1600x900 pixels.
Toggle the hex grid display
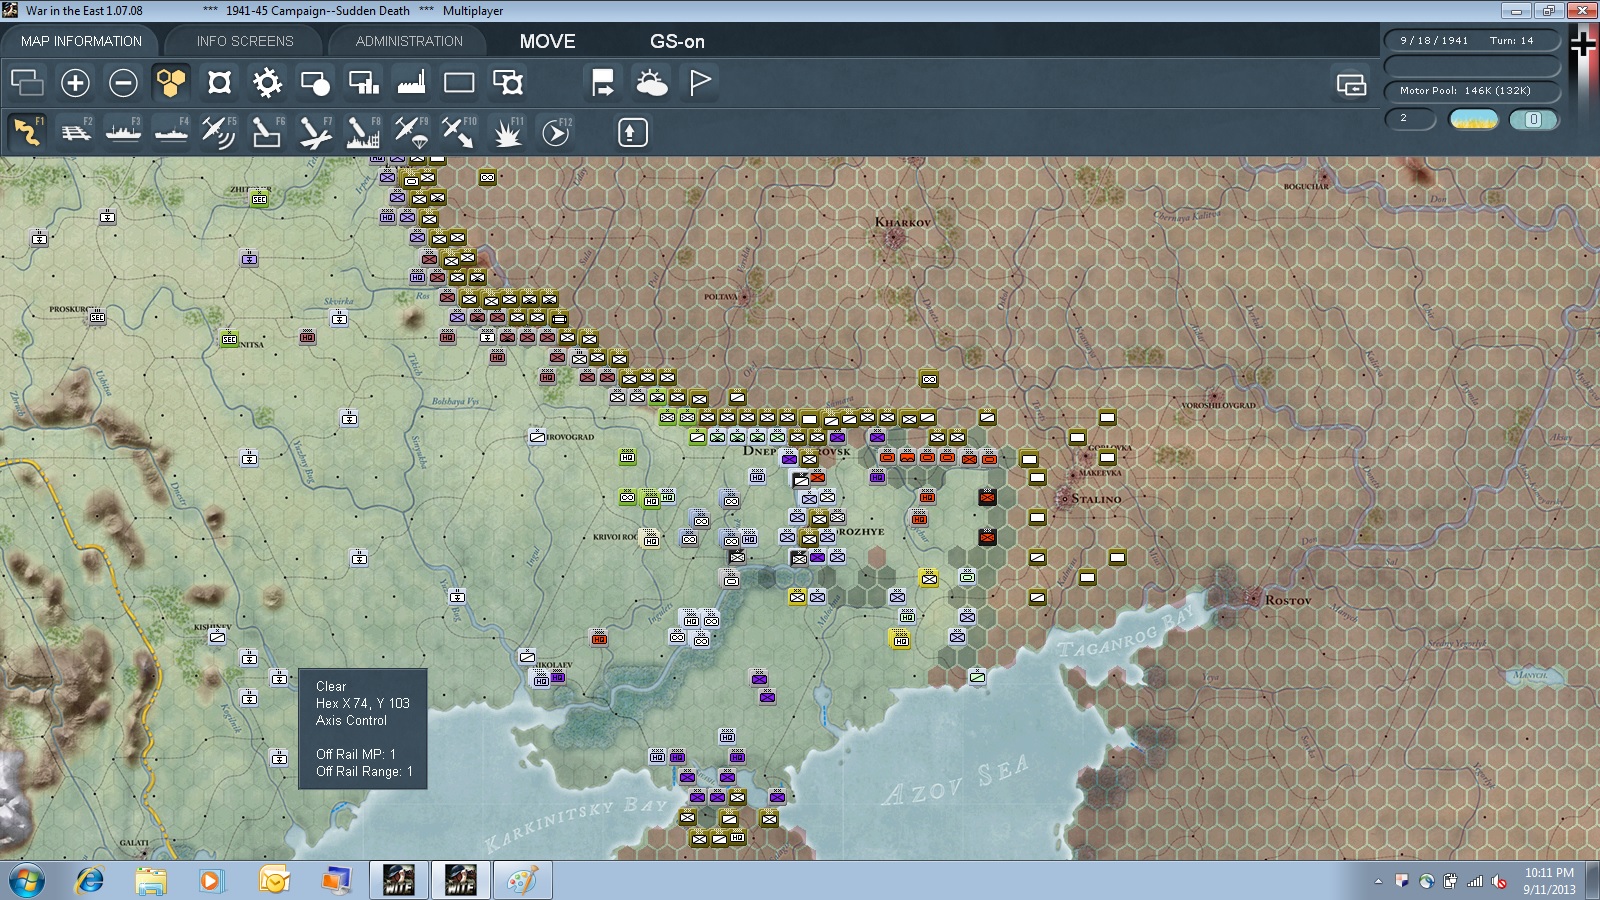[171, 83]
